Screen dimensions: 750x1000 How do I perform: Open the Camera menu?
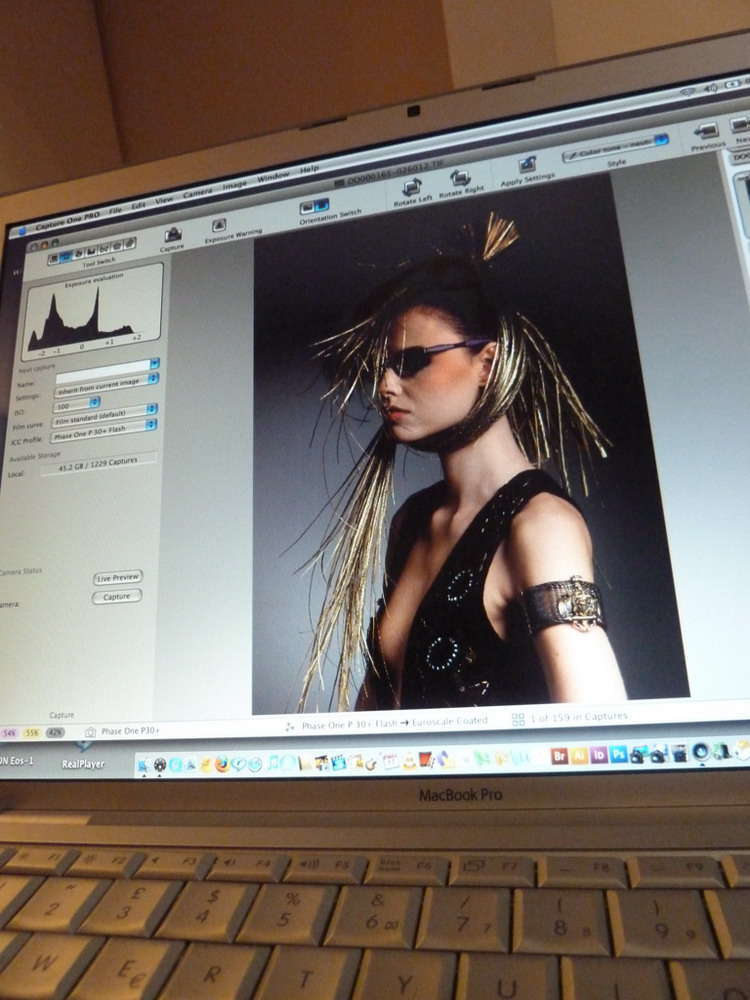click(197, 192)
